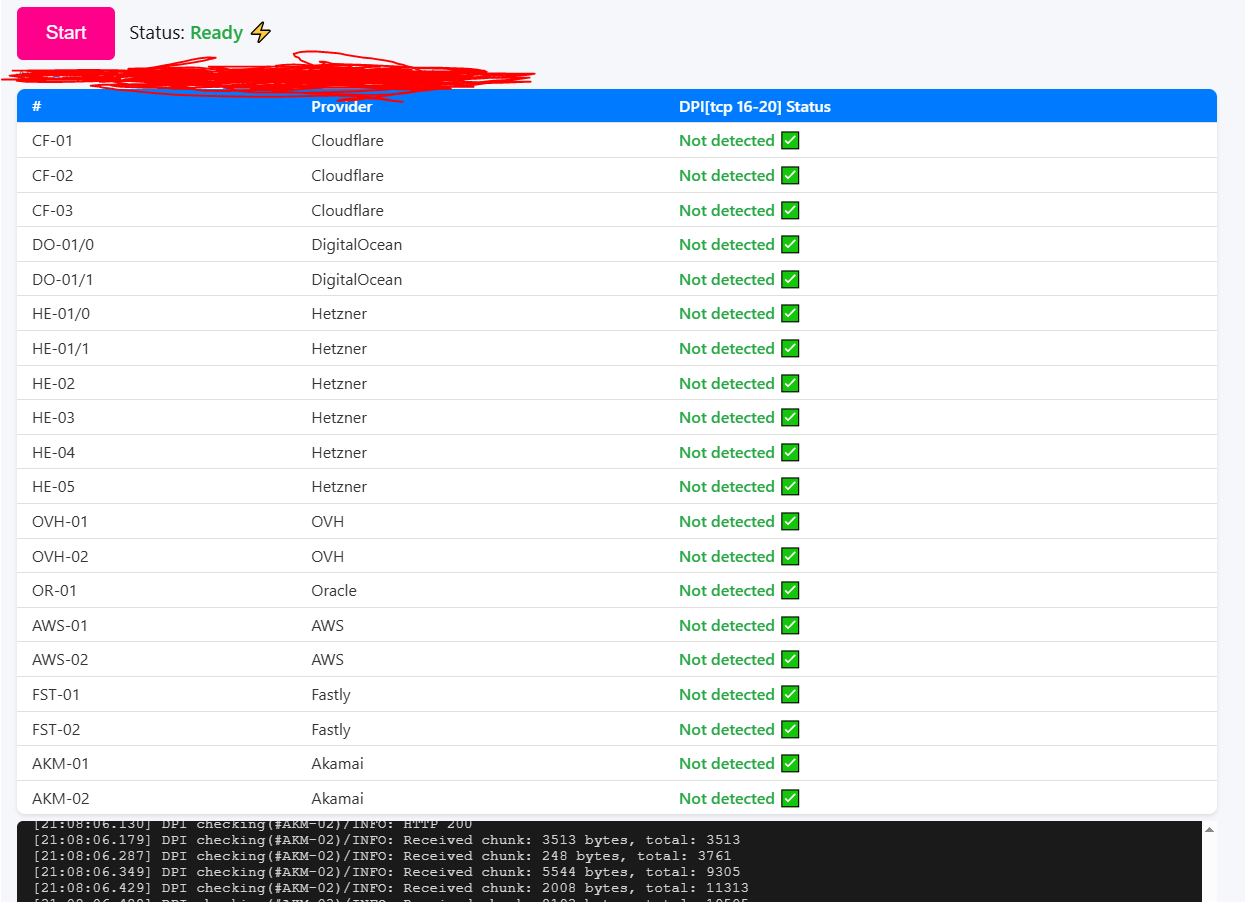Select the AKM-01 row ID cell
This screenshot has width=1245, height=902.
[x=60, y=764]
